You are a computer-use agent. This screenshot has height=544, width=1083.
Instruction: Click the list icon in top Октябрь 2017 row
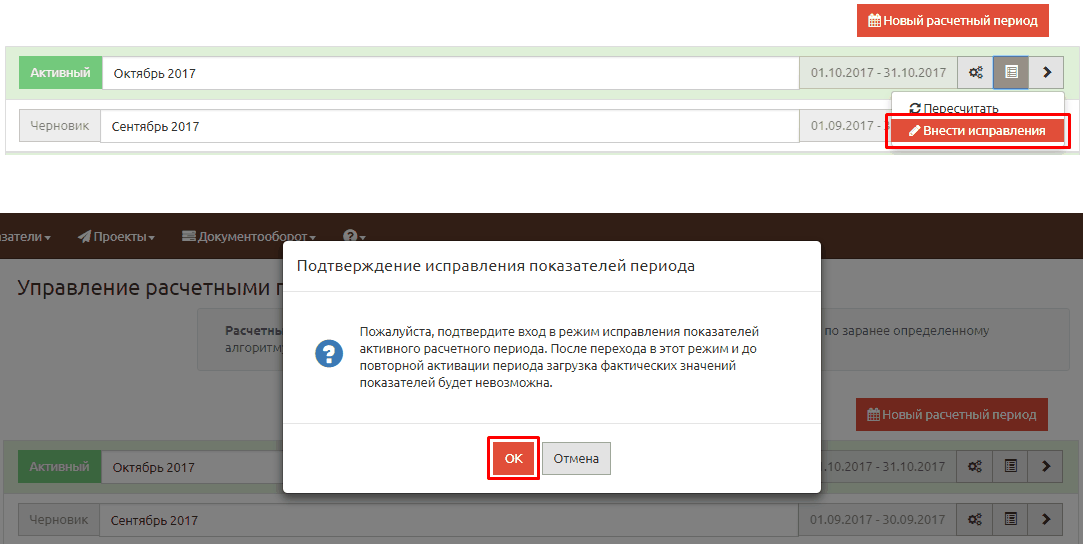coord(1011,72)
